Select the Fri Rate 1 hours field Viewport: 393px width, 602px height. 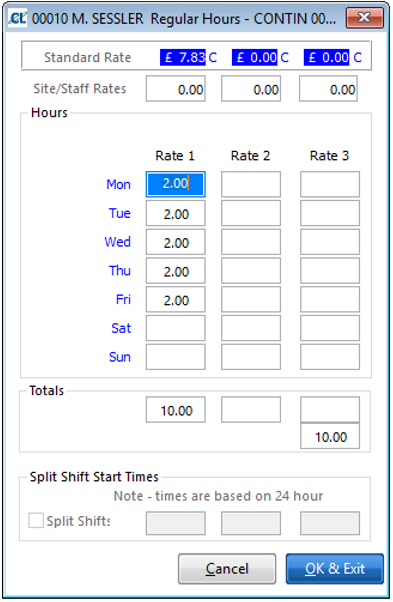click(x=175, y=299)
